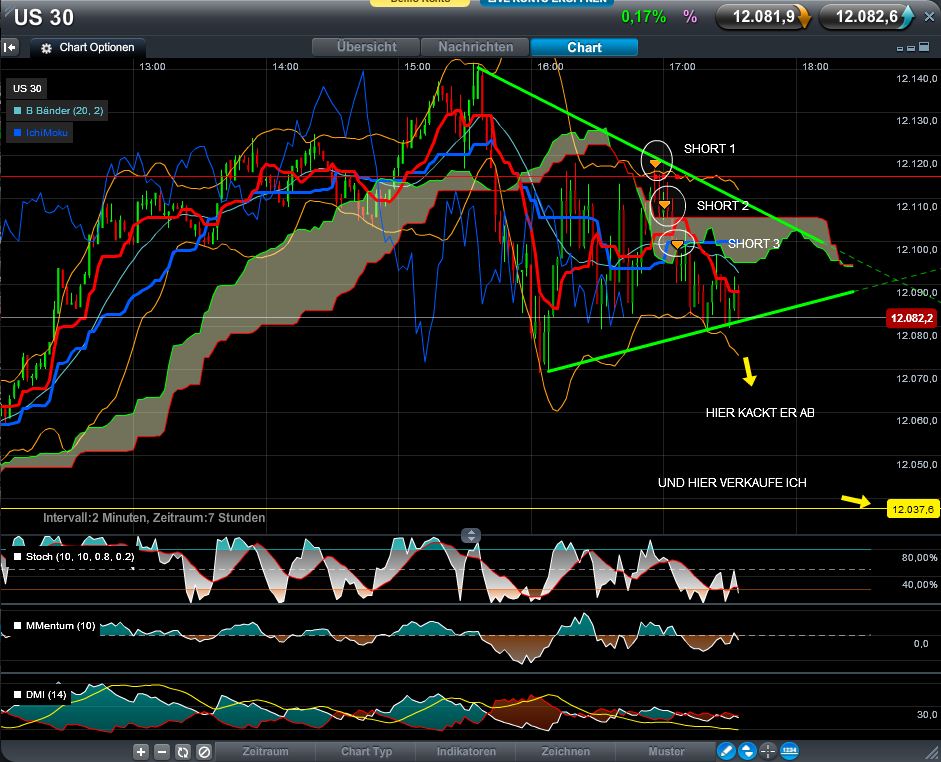Click the refresh chart icon
Viewport: 941px width, 762px height.
182,751
